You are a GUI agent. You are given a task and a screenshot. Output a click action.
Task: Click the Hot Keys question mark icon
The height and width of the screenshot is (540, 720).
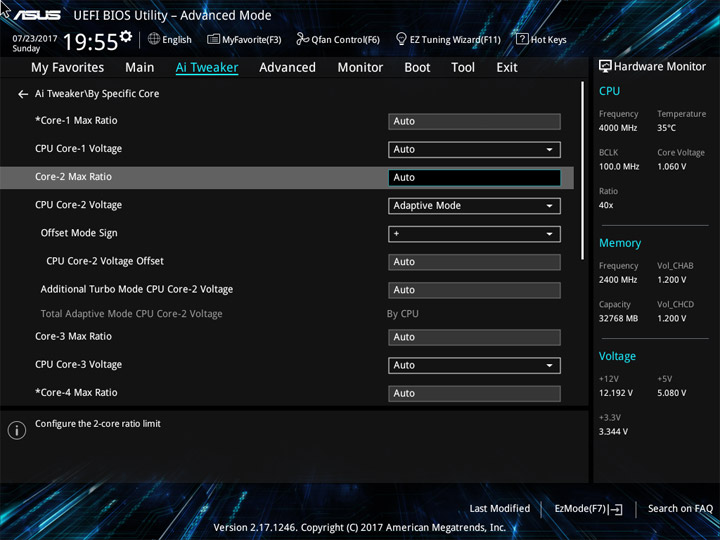[x=522, y=39]
